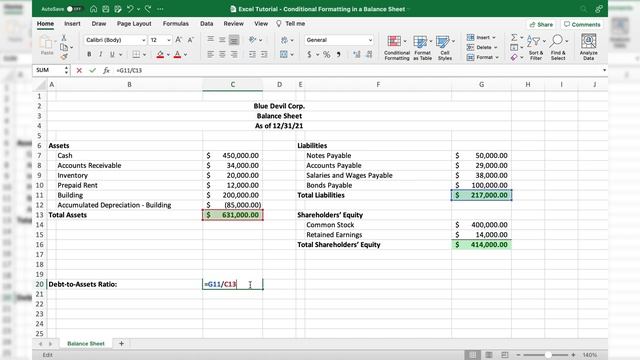
Task: Open the Page Layout ribbon tab
Action: [134, 24]
